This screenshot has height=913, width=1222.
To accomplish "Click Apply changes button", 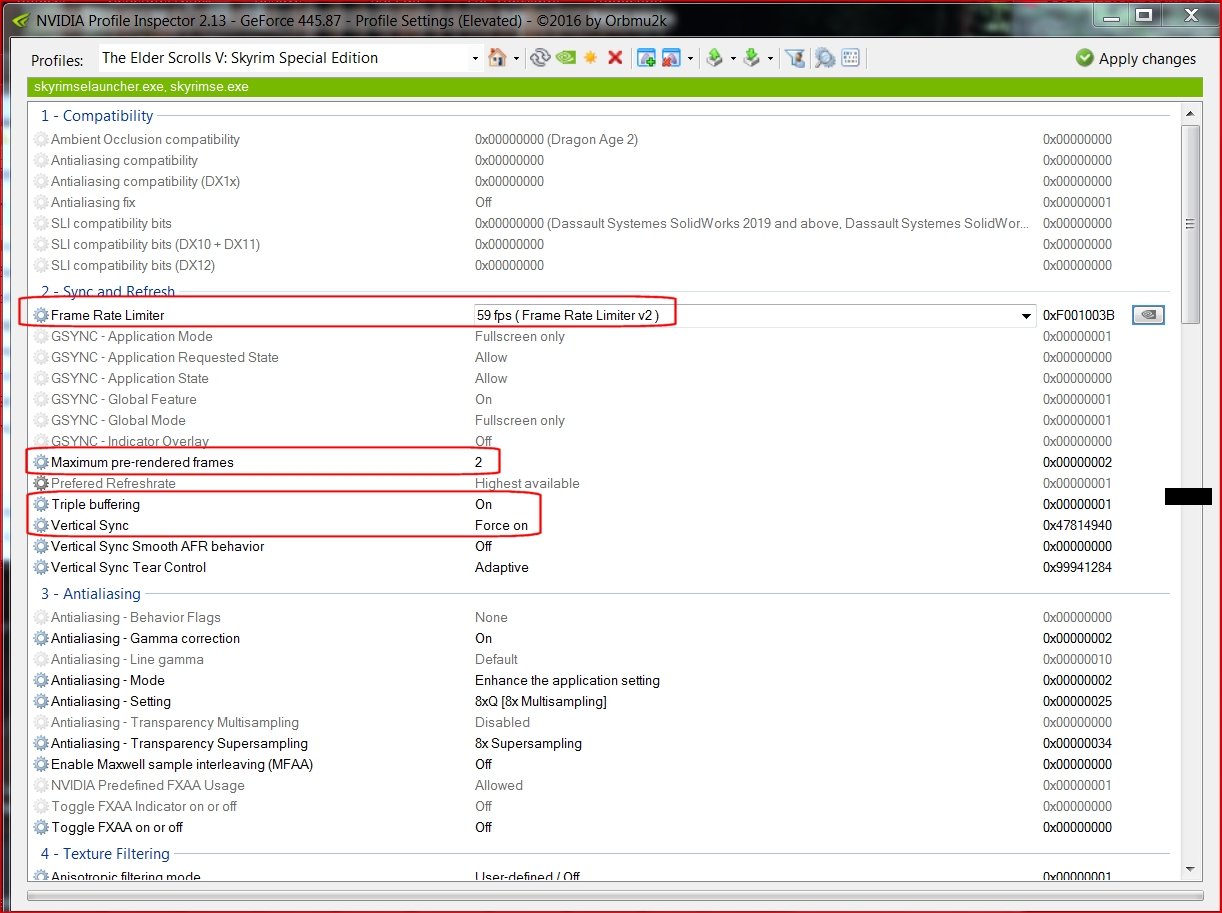I will tap(1136, 58).
